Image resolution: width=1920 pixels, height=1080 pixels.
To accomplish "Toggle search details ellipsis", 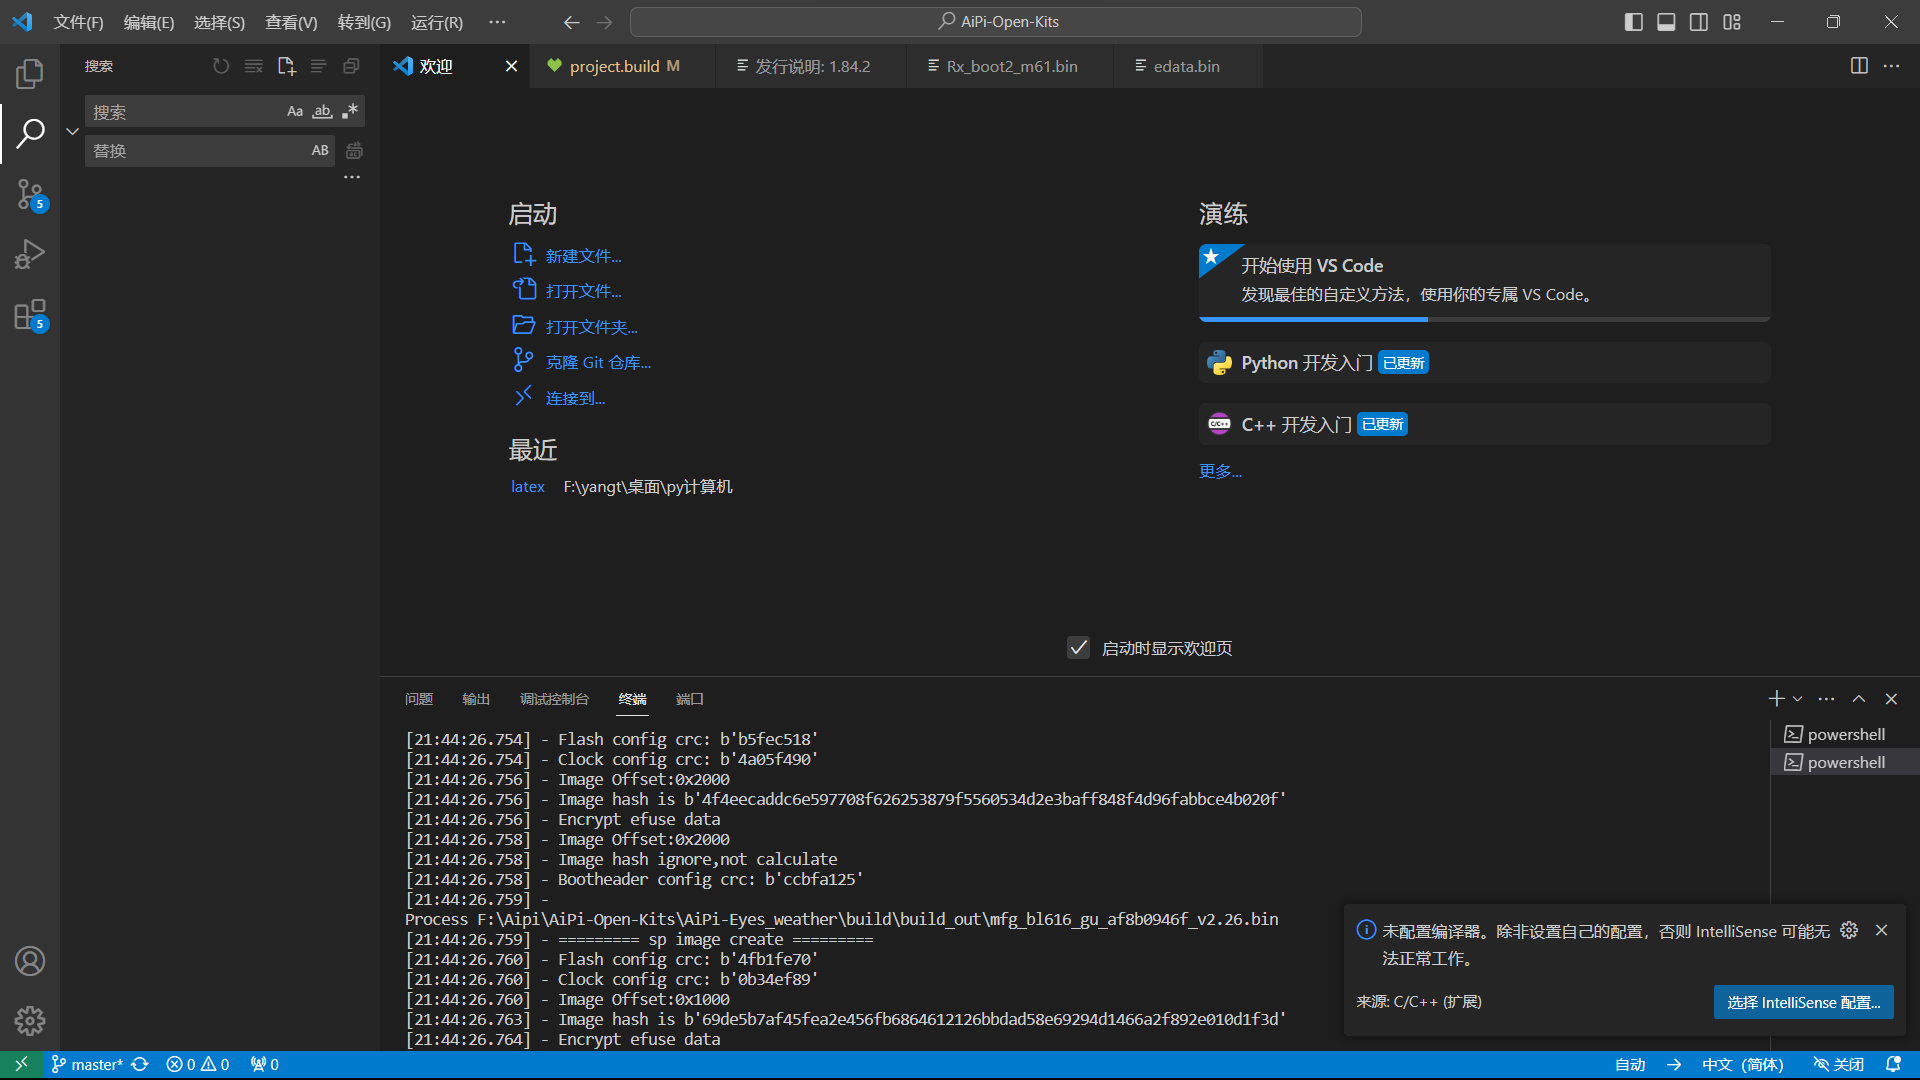I will point(352,177).
